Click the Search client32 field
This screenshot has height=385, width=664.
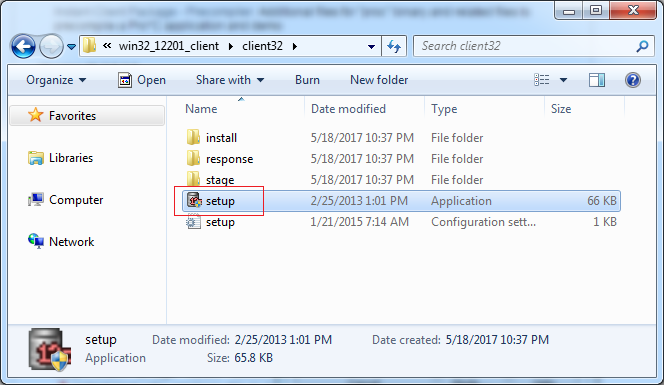(x=534, y=46)
